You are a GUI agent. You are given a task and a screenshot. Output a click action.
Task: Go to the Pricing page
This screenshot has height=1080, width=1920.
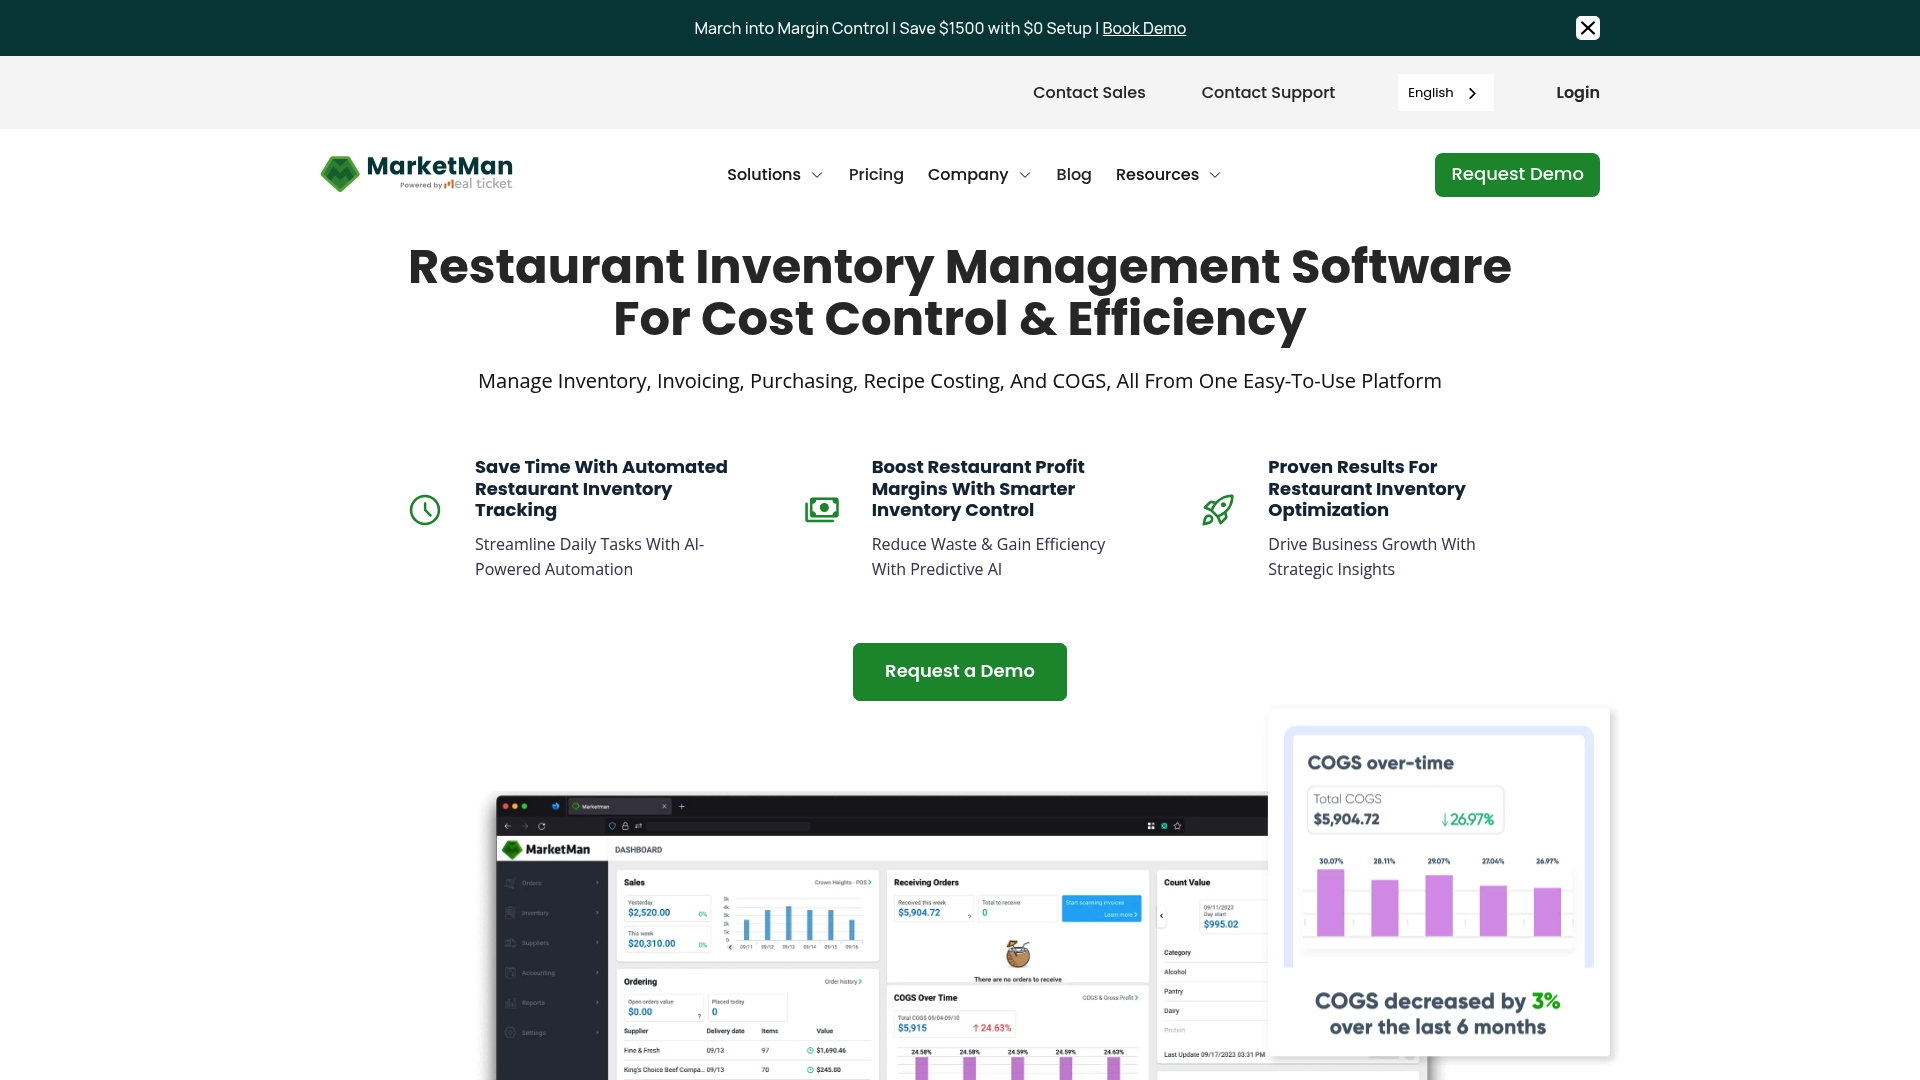click(876, 174)
